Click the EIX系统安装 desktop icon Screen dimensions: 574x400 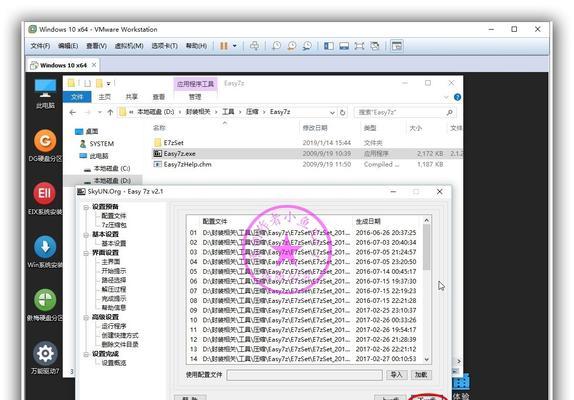[45, 199]
